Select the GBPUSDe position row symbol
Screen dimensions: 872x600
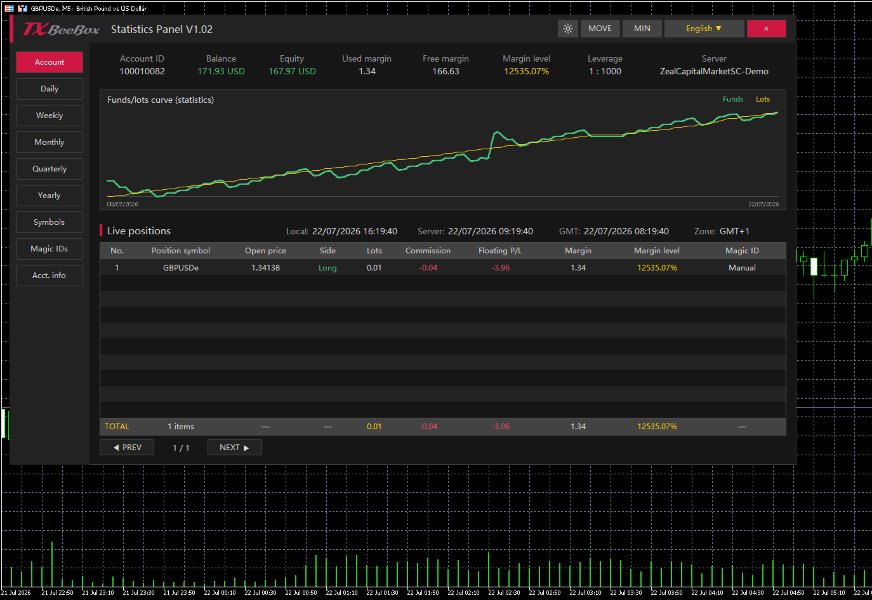[181, 268]
